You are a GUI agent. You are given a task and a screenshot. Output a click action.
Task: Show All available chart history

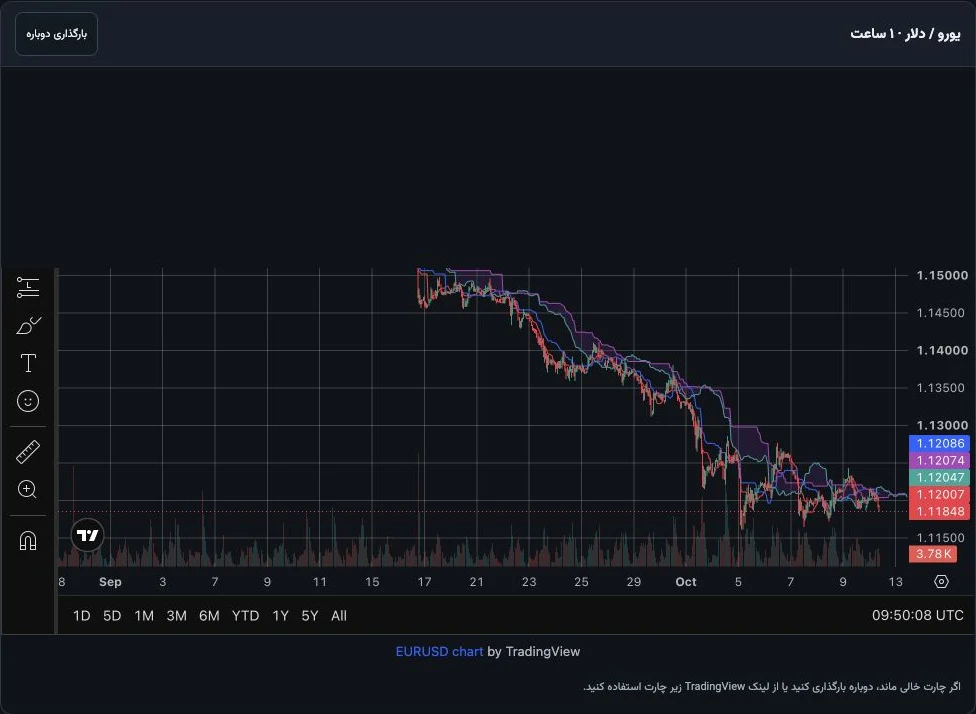pyautogui.click(x=339, y=616)
